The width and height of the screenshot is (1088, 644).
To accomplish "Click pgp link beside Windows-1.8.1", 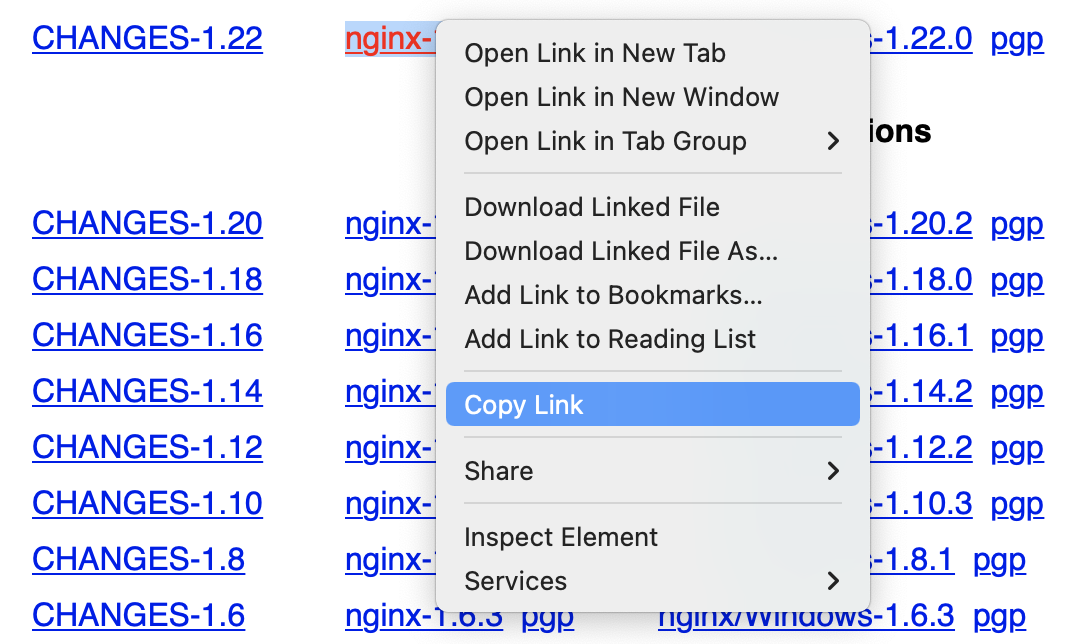I will [999, 559].
